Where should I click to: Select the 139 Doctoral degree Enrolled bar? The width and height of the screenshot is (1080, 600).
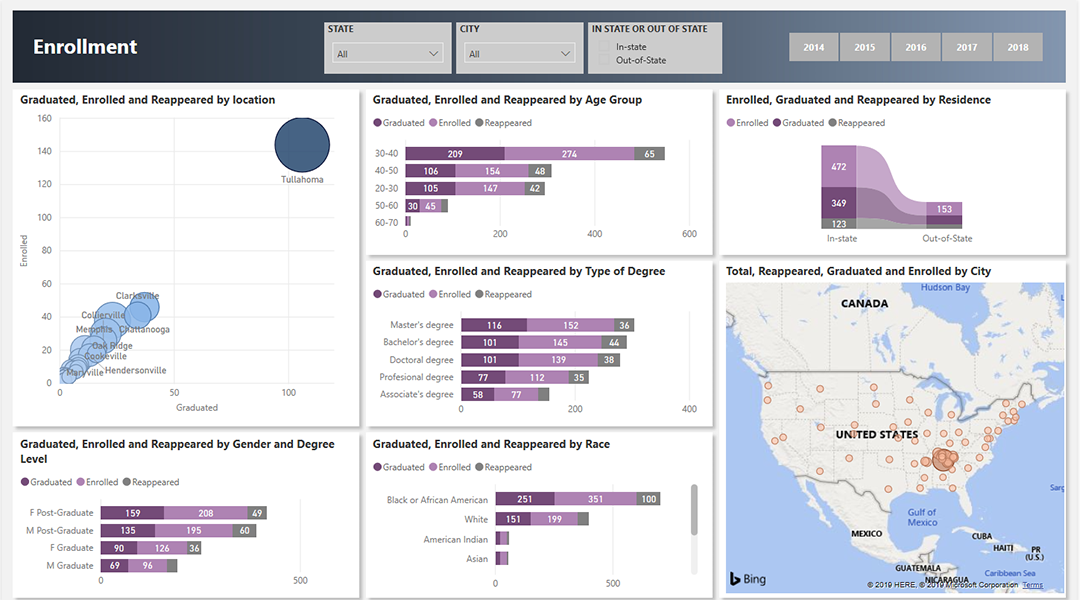[558, 360]
